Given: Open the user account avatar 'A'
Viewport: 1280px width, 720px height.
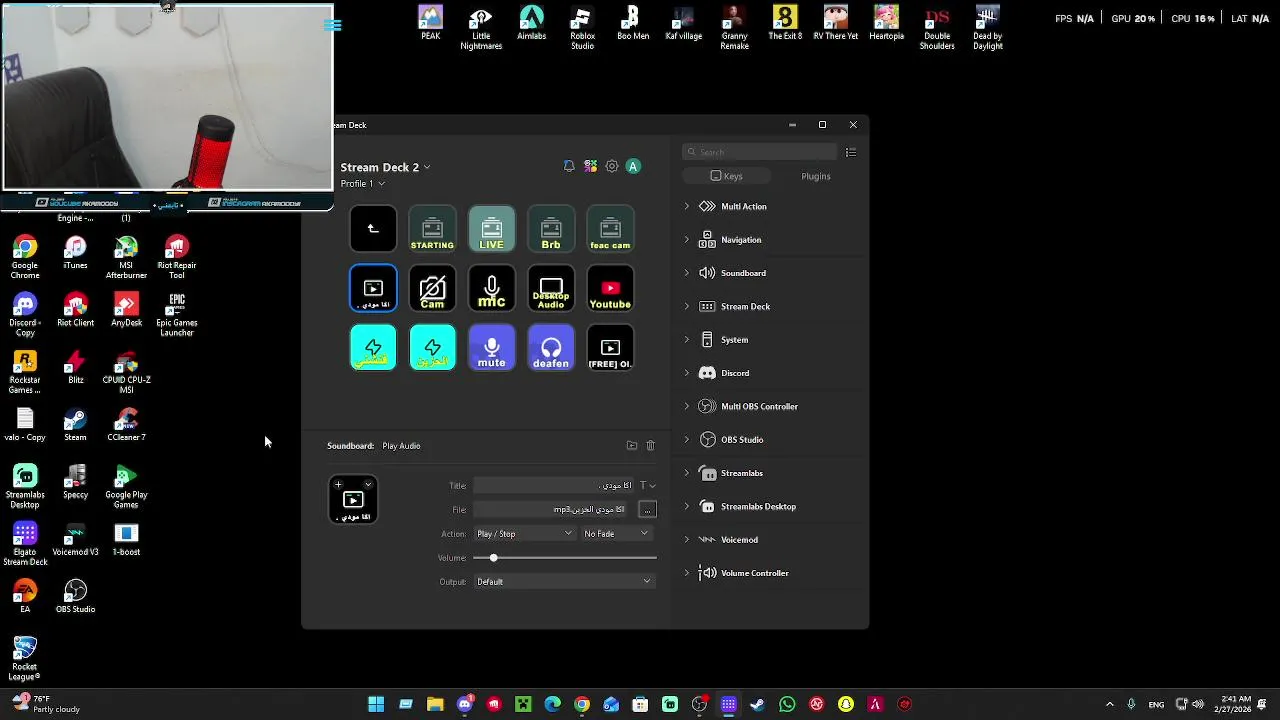Looking at the screenshot, I should [x=633, y=166].
